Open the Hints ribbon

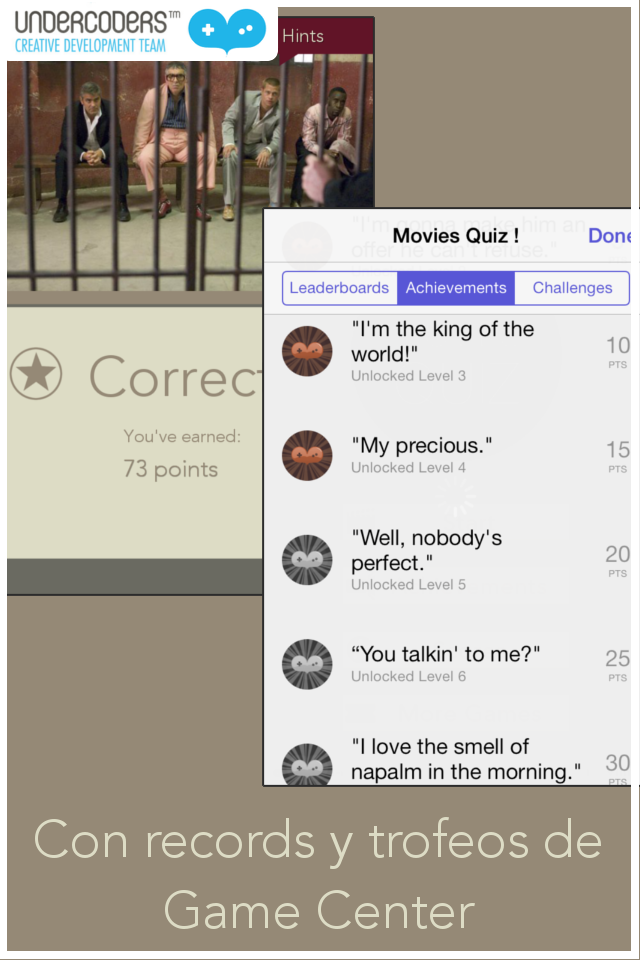pos(326,37)
